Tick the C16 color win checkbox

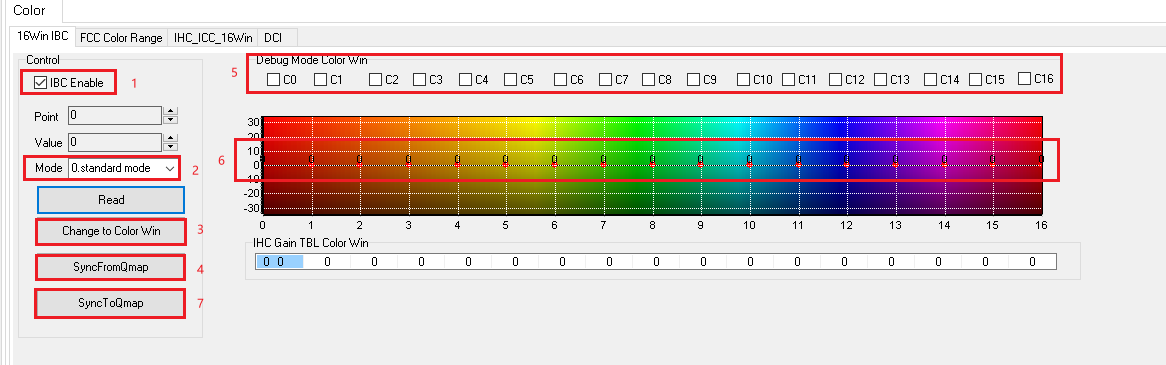tap(1025, 78)
